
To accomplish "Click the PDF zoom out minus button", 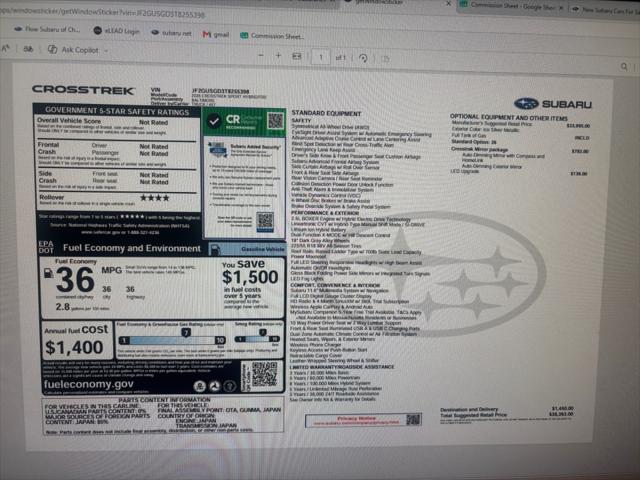I will click(261, 55).
